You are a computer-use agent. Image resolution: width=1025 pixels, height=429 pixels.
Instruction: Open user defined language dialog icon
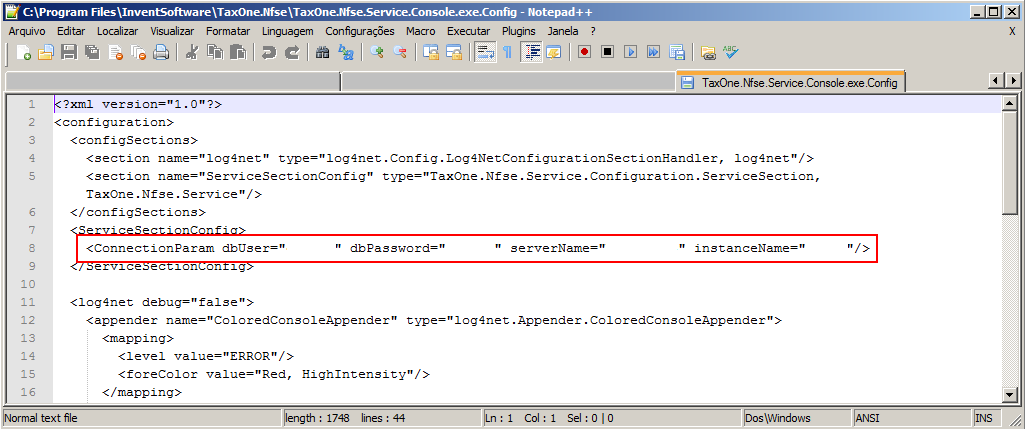[x=554, y=53]
